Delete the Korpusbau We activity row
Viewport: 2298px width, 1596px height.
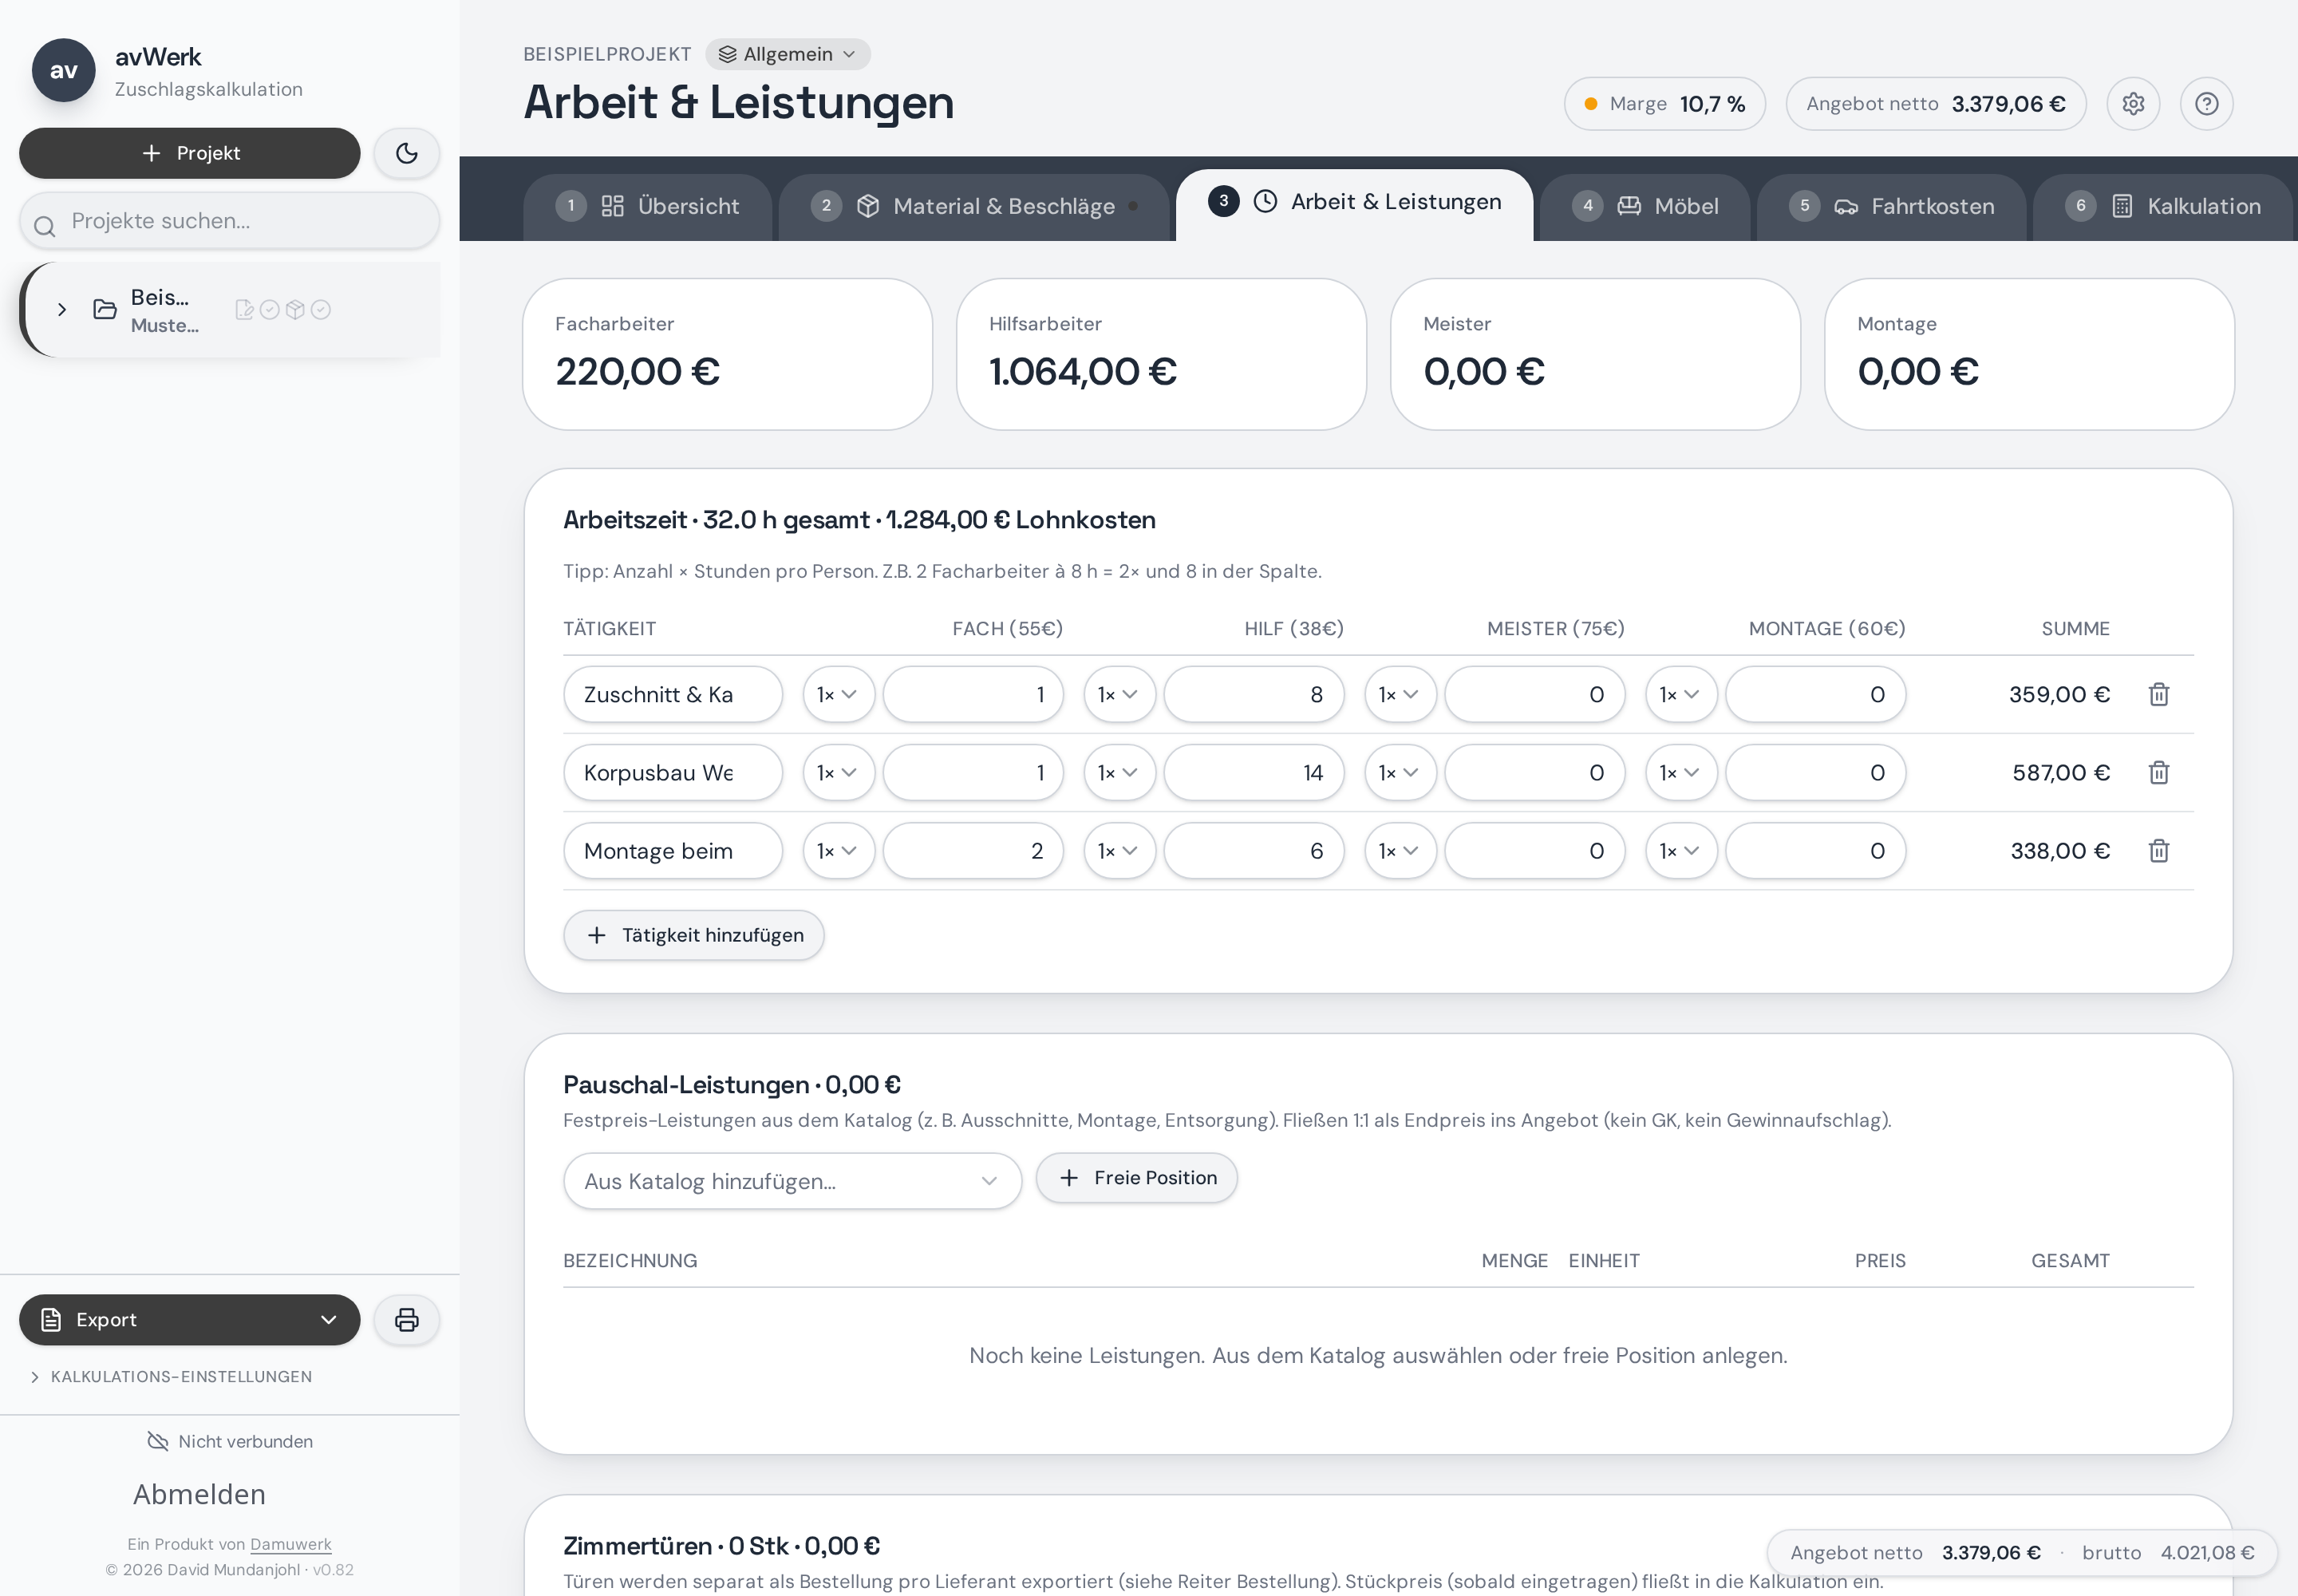click(2159, 772)
